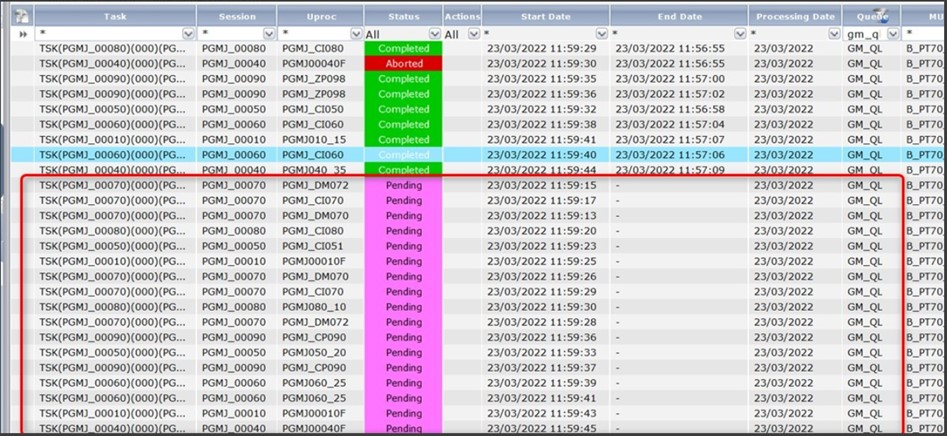
Task: Click start date 23/03/2022 11:59:44
Action: 542,170
